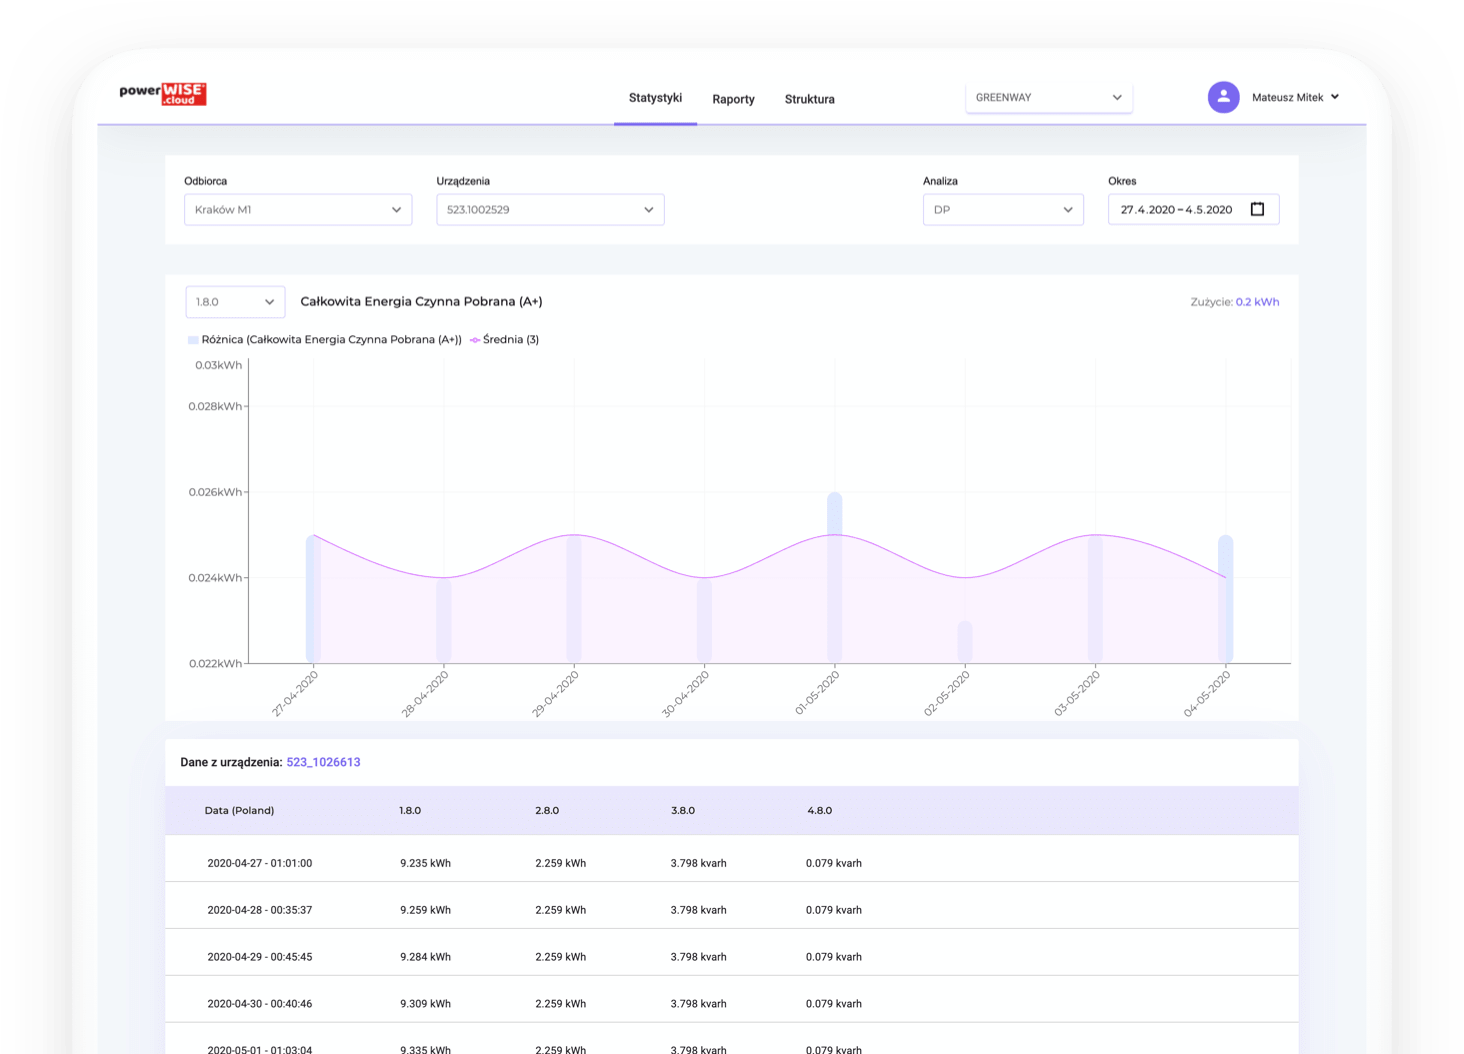
Task: Open the Odbiorca Kraków M1 dropdown
Action: tap(298, 210)
